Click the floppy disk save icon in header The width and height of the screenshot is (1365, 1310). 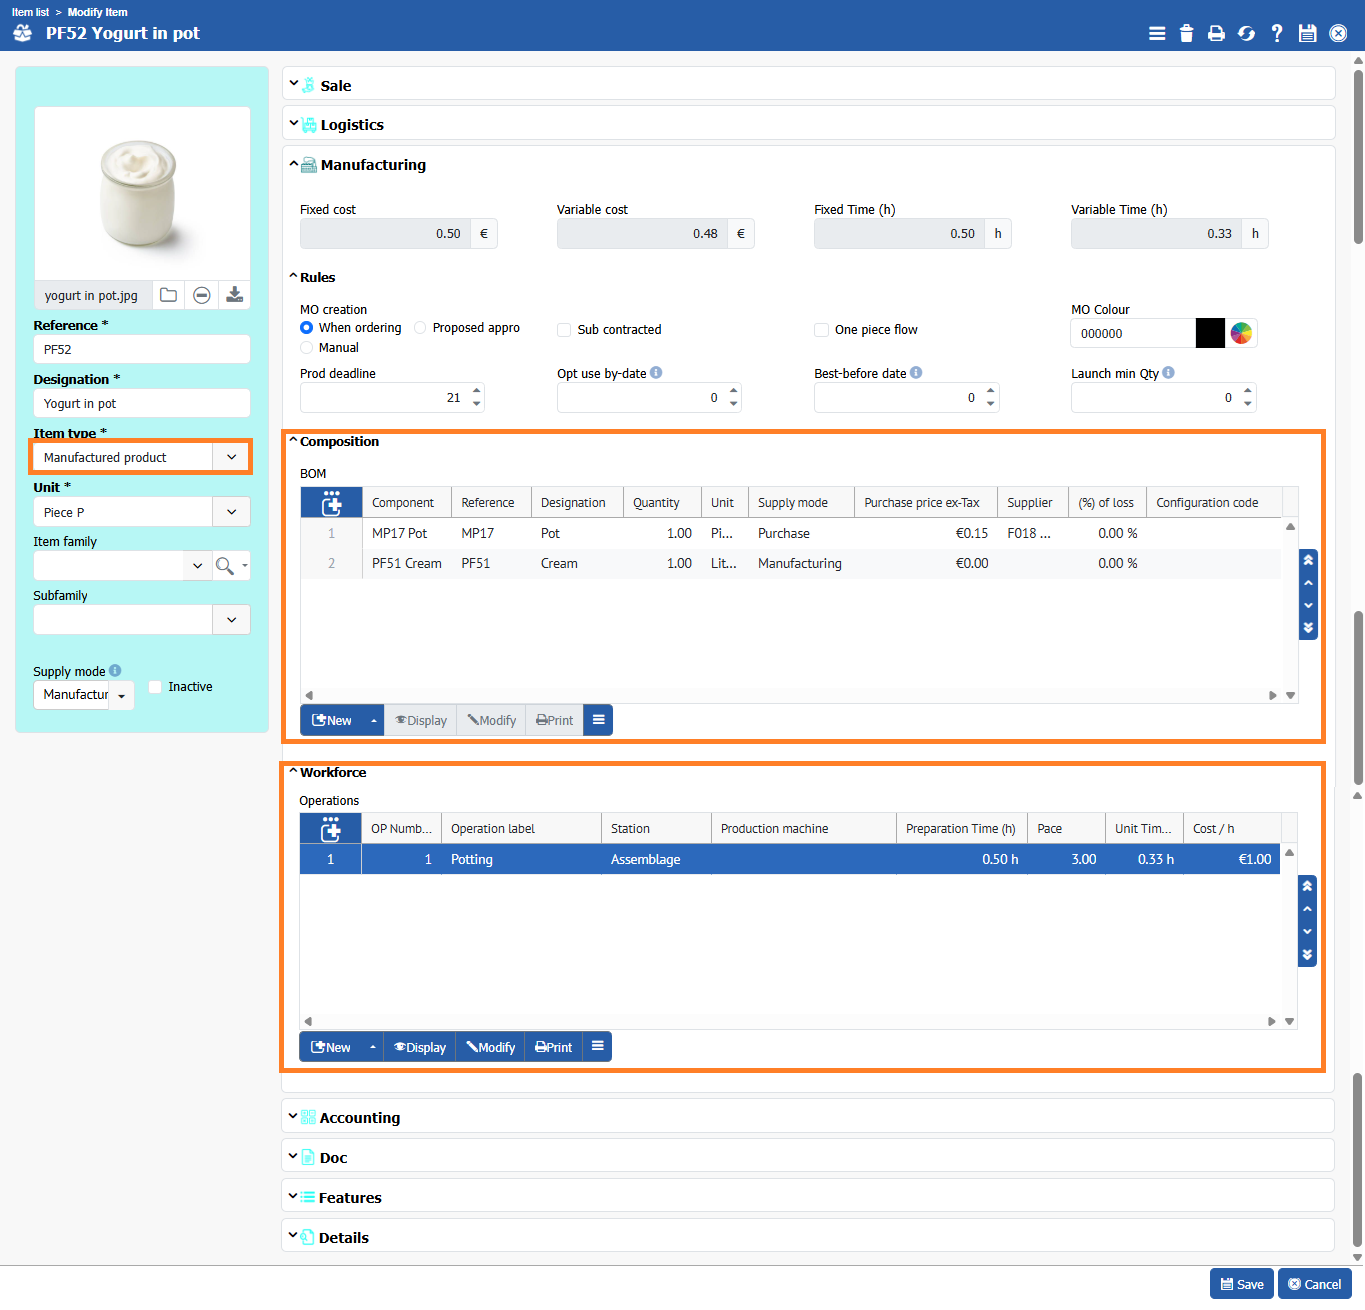1307,33
